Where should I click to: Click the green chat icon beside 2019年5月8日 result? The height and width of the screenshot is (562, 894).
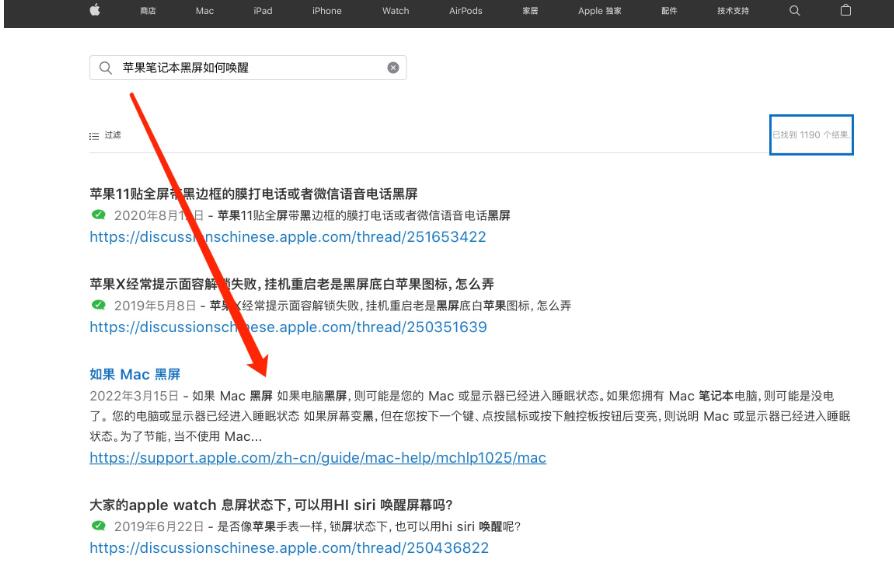coord(99,305)
